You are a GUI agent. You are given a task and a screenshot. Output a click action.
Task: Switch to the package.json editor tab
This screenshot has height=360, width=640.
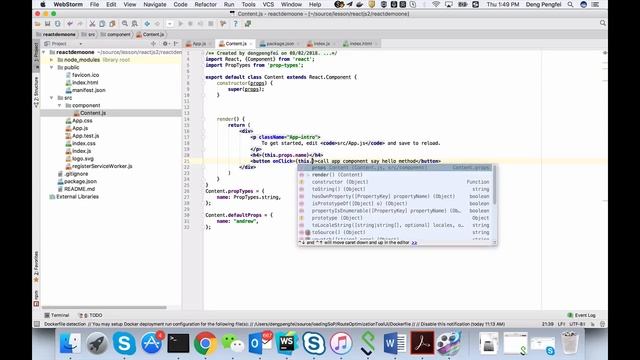pos(280,44)
